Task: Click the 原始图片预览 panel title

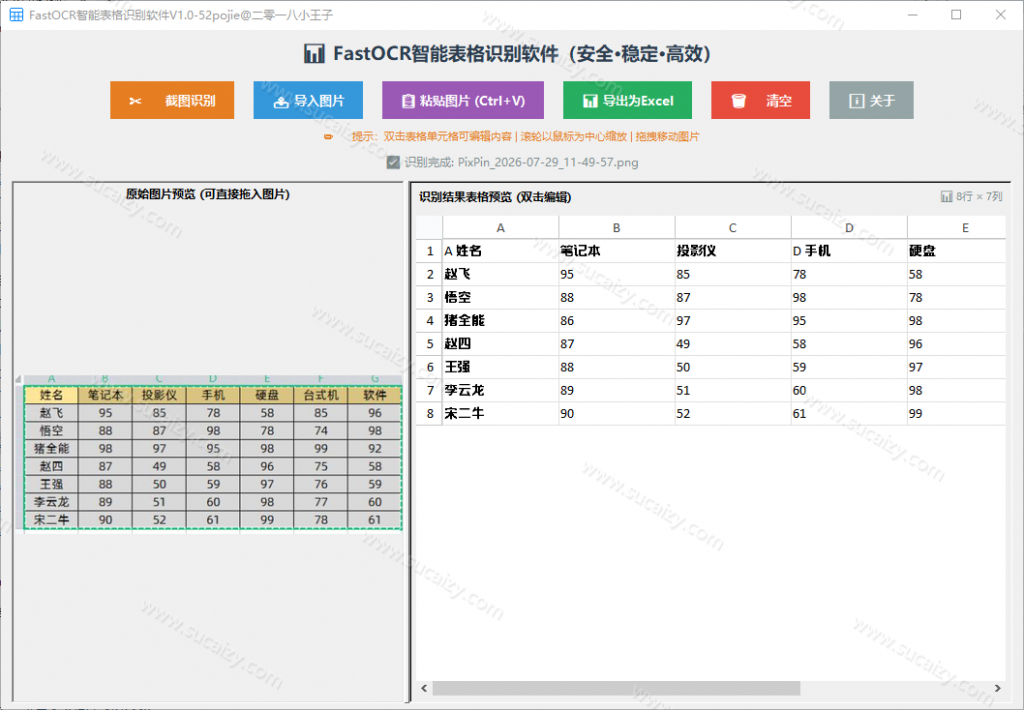Action: (x=208, y=194)
